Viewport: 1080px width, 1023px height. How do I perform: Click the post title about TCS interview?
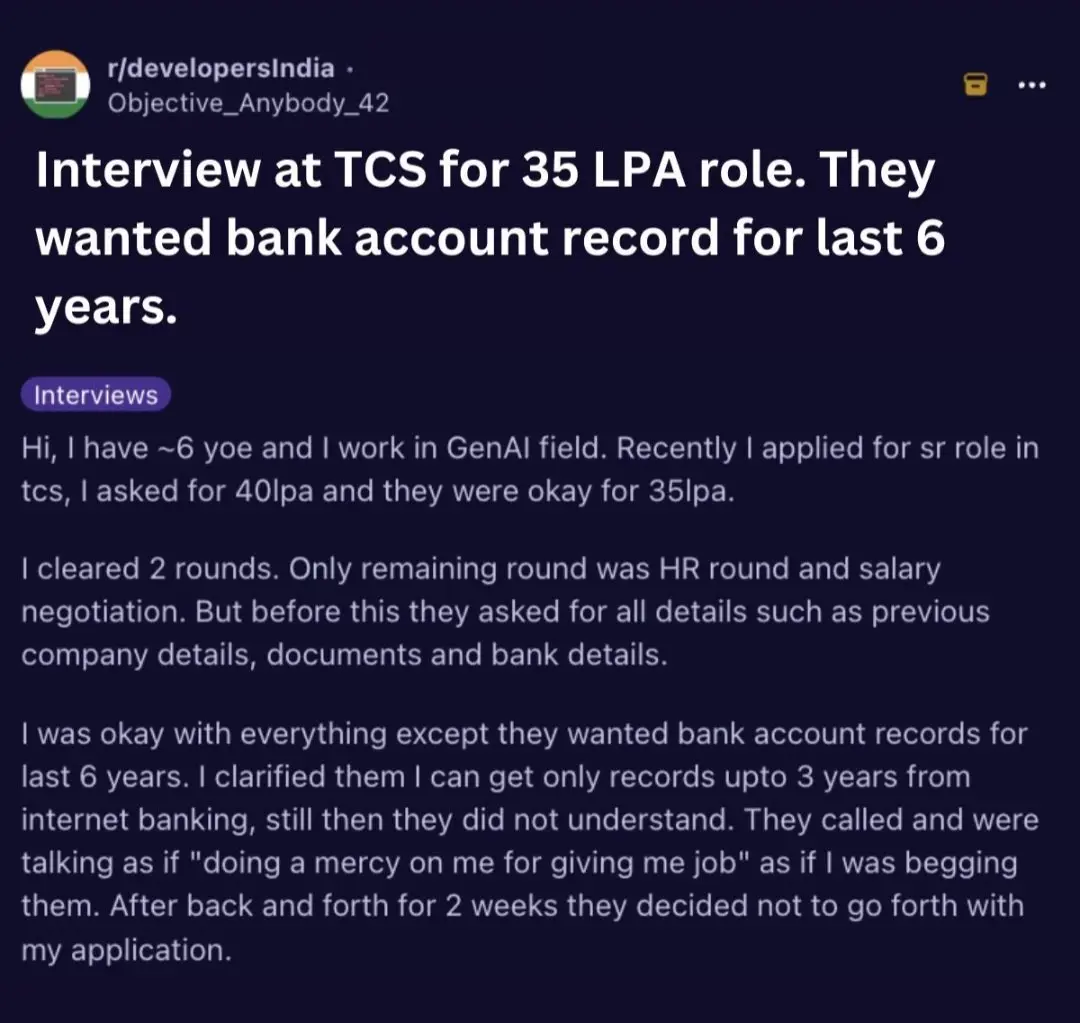490,238
